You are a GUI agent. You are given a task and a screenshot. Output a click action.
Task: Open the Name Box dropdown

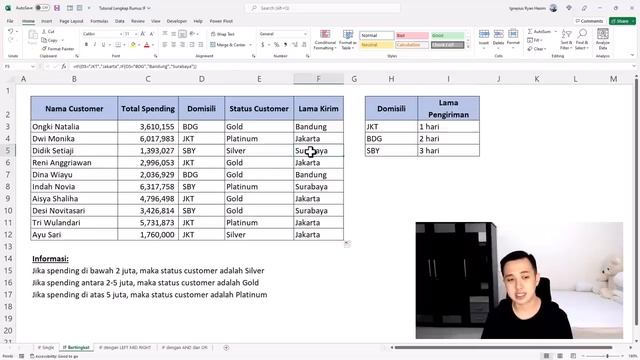click(33, 66)
